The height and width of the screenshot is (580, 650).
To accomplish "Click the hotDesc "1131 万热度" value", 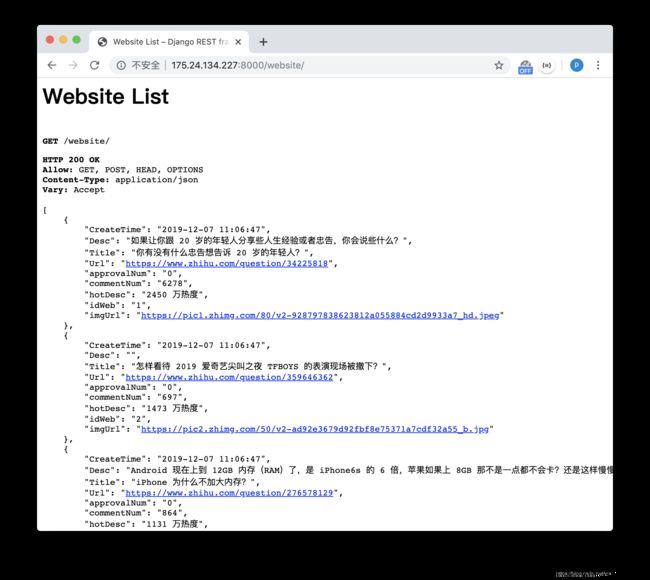I will tap(172, 524).
